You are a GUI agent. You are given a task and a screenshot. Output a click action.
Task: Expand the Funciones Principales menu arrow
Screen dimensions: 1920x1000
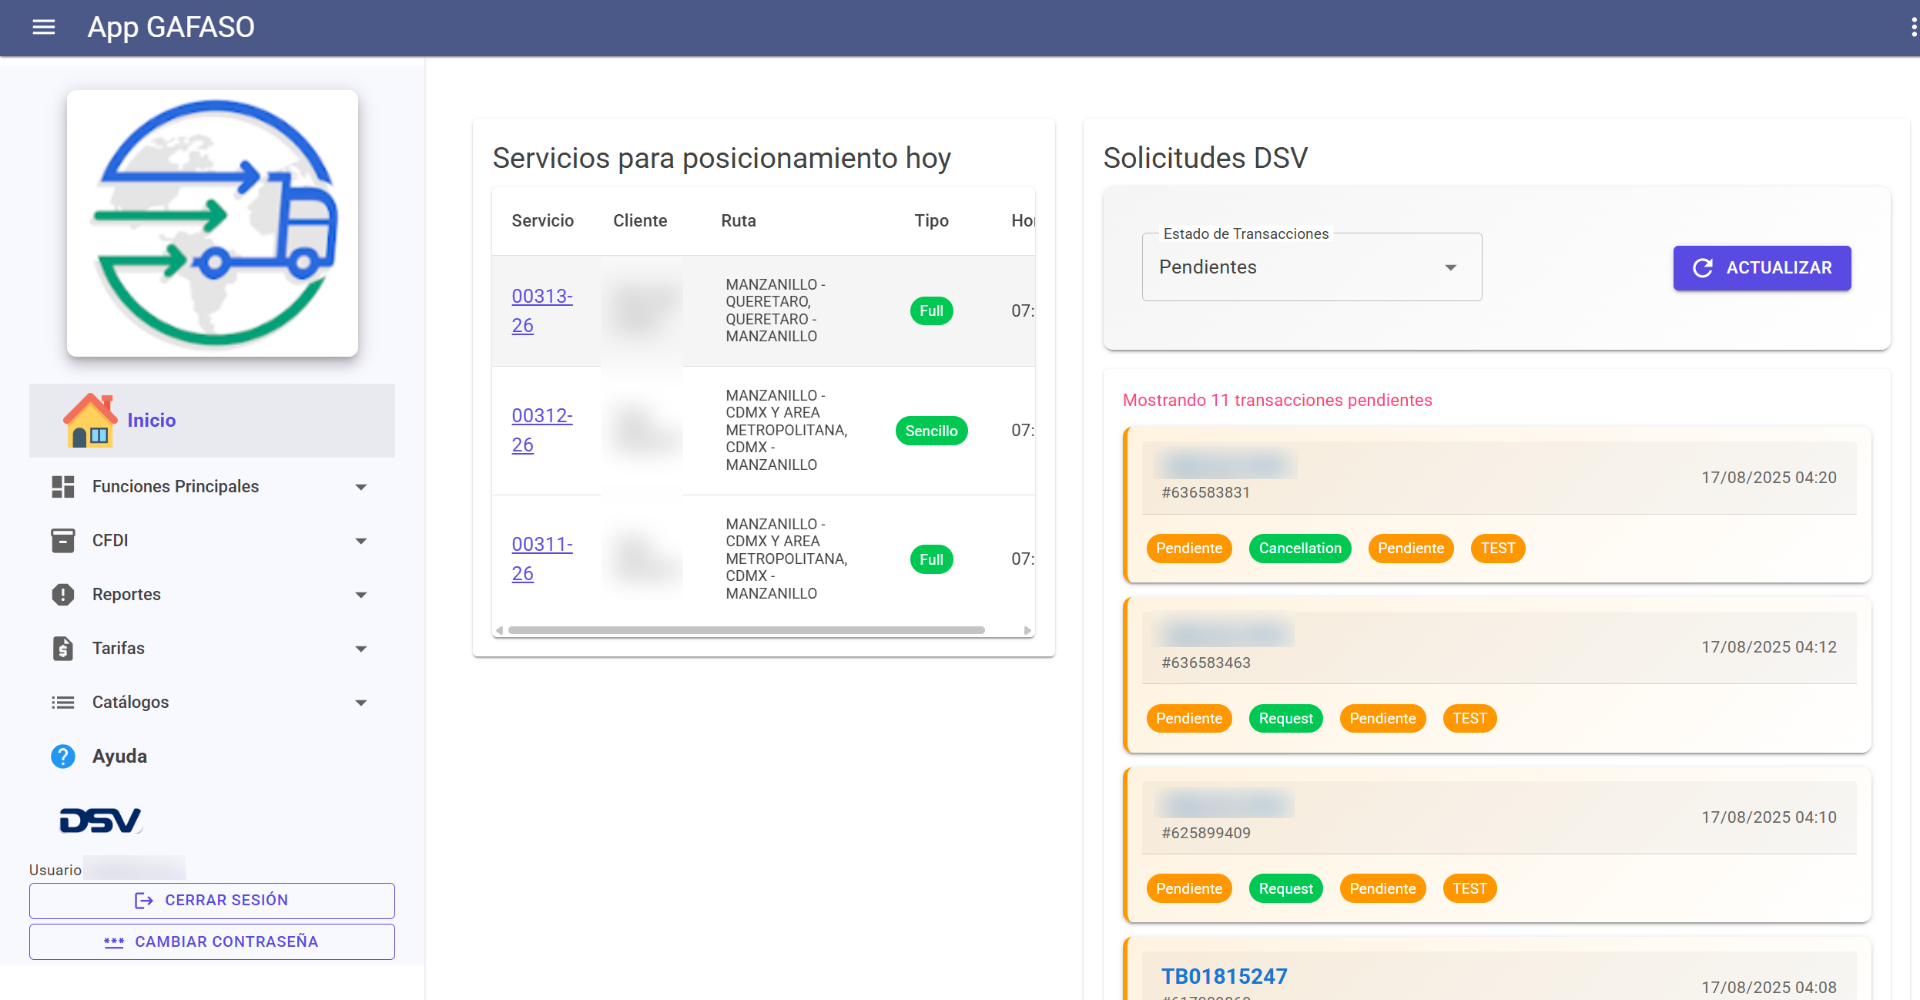pyautogui.click(x=361, y=487)
